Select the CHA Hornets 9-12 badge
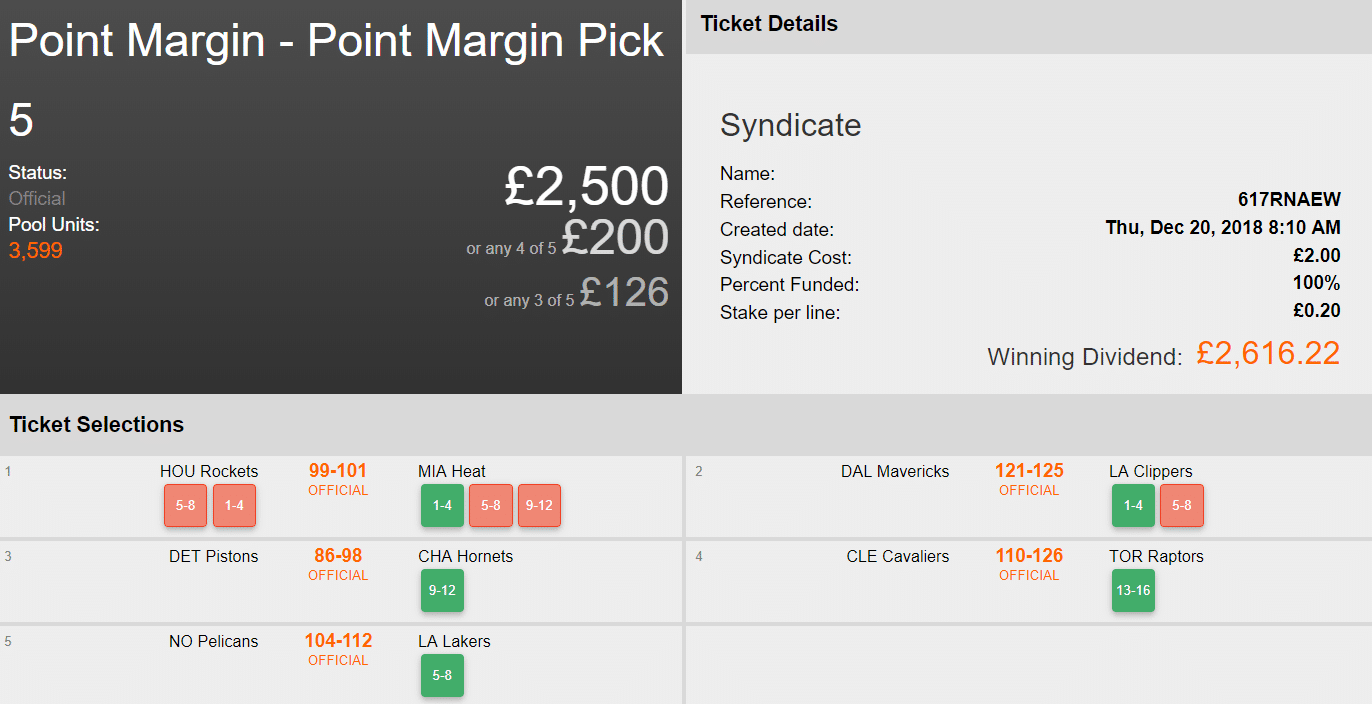This screenshot has height=704, width=1372. (x=442, y=591)
